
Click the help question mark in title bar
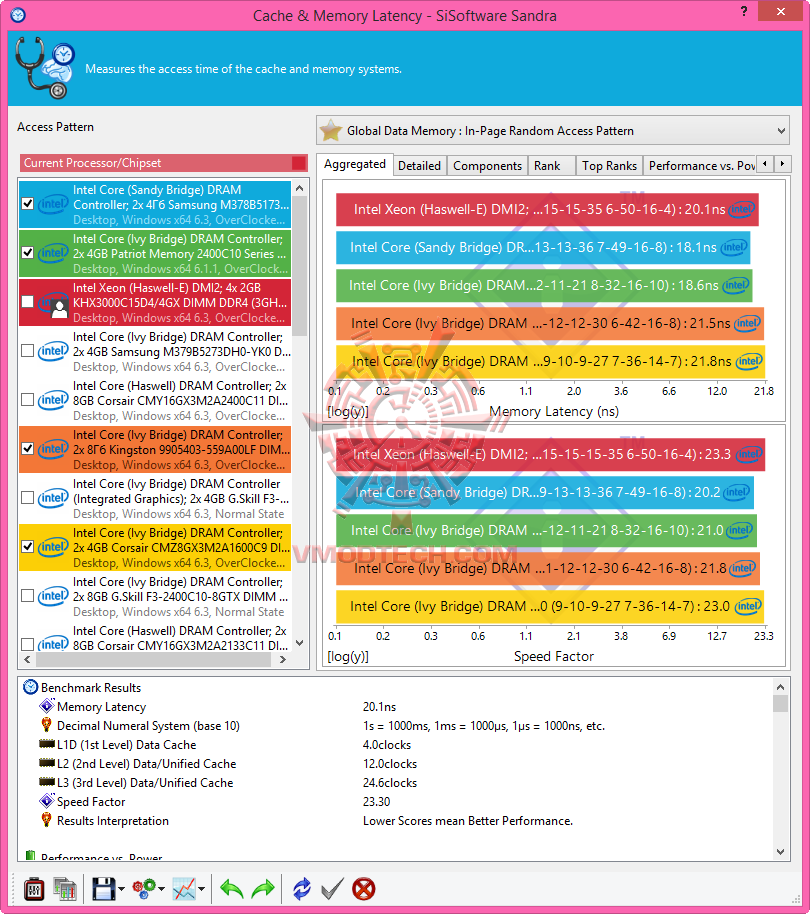[x=744, y=11]
